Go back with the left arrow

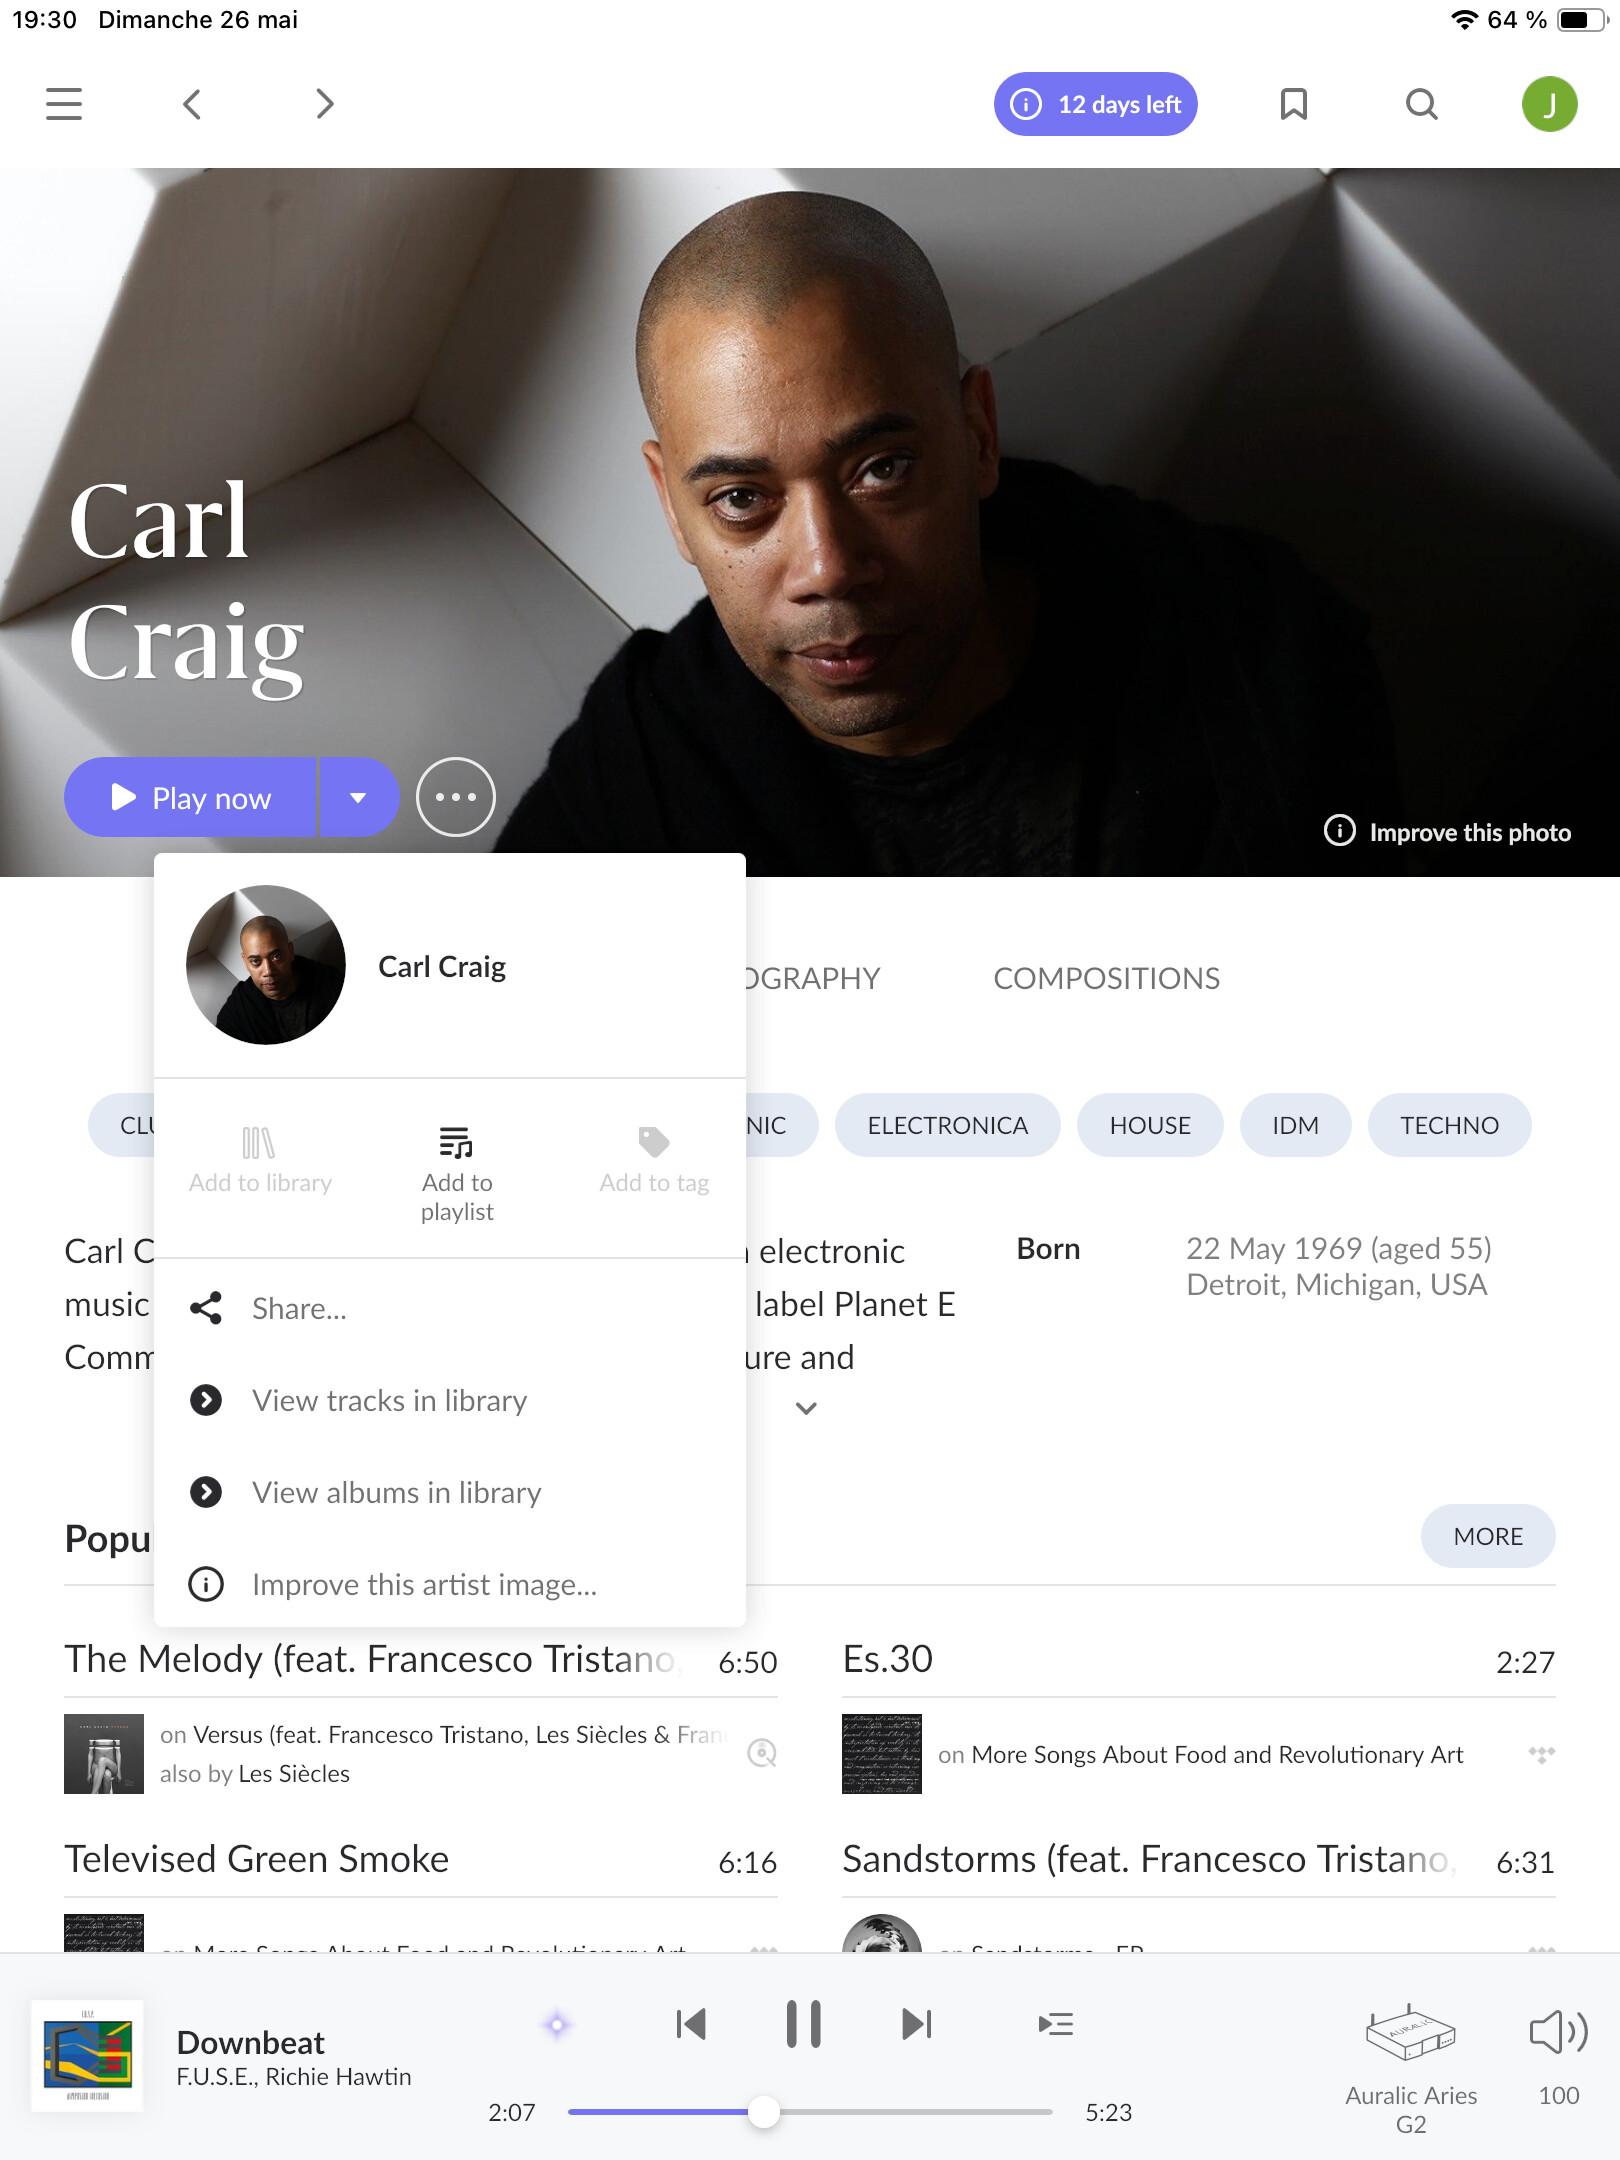192,104
